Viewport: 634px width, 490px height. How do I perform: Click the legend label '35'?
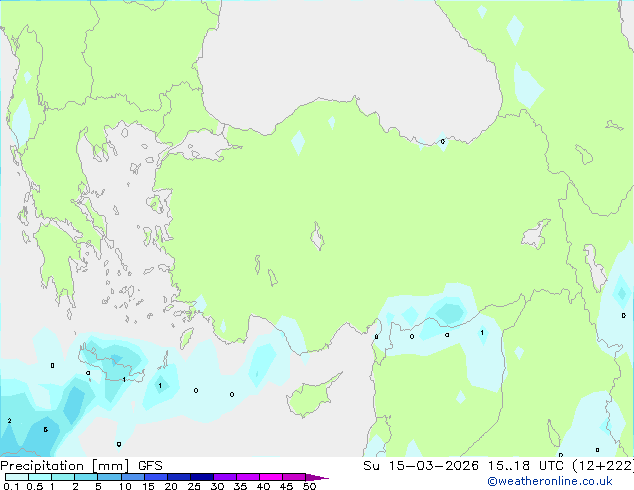pyautogui.click(x=240, y=486)
